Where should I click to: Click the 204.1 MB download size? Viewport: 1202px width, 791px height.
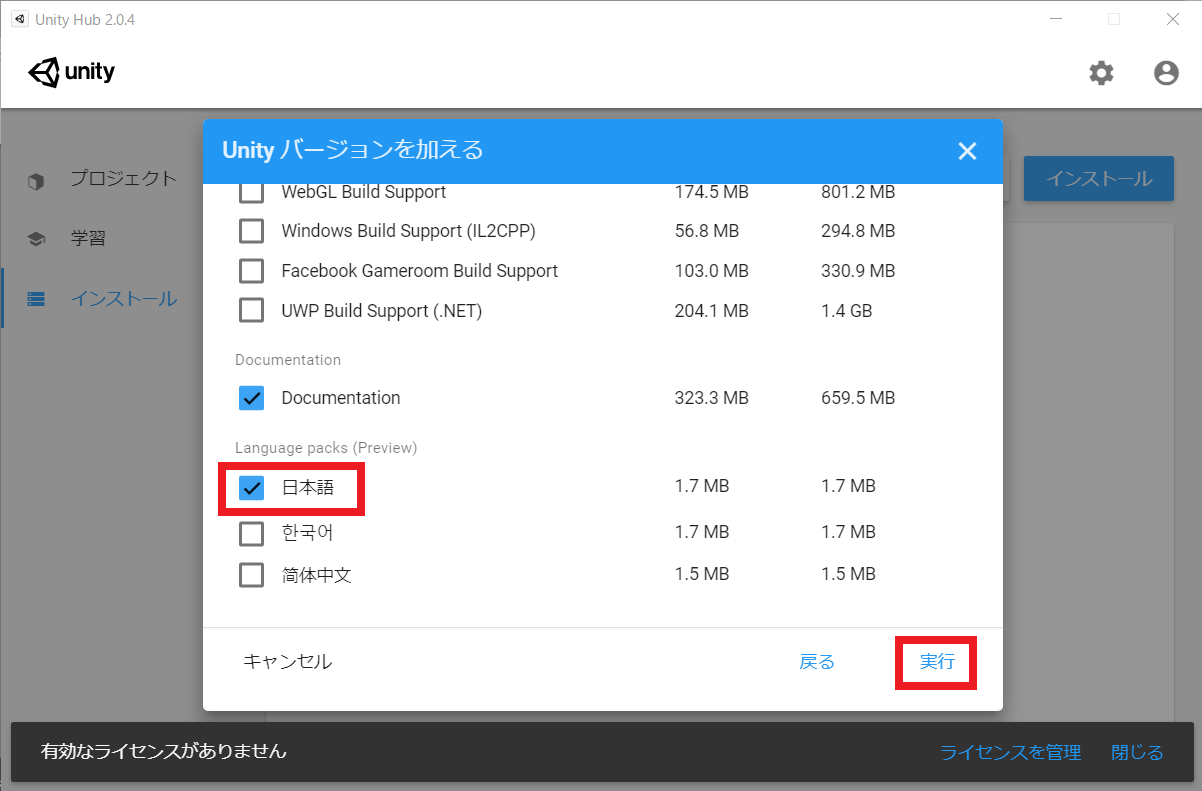[x=712, y=311]
